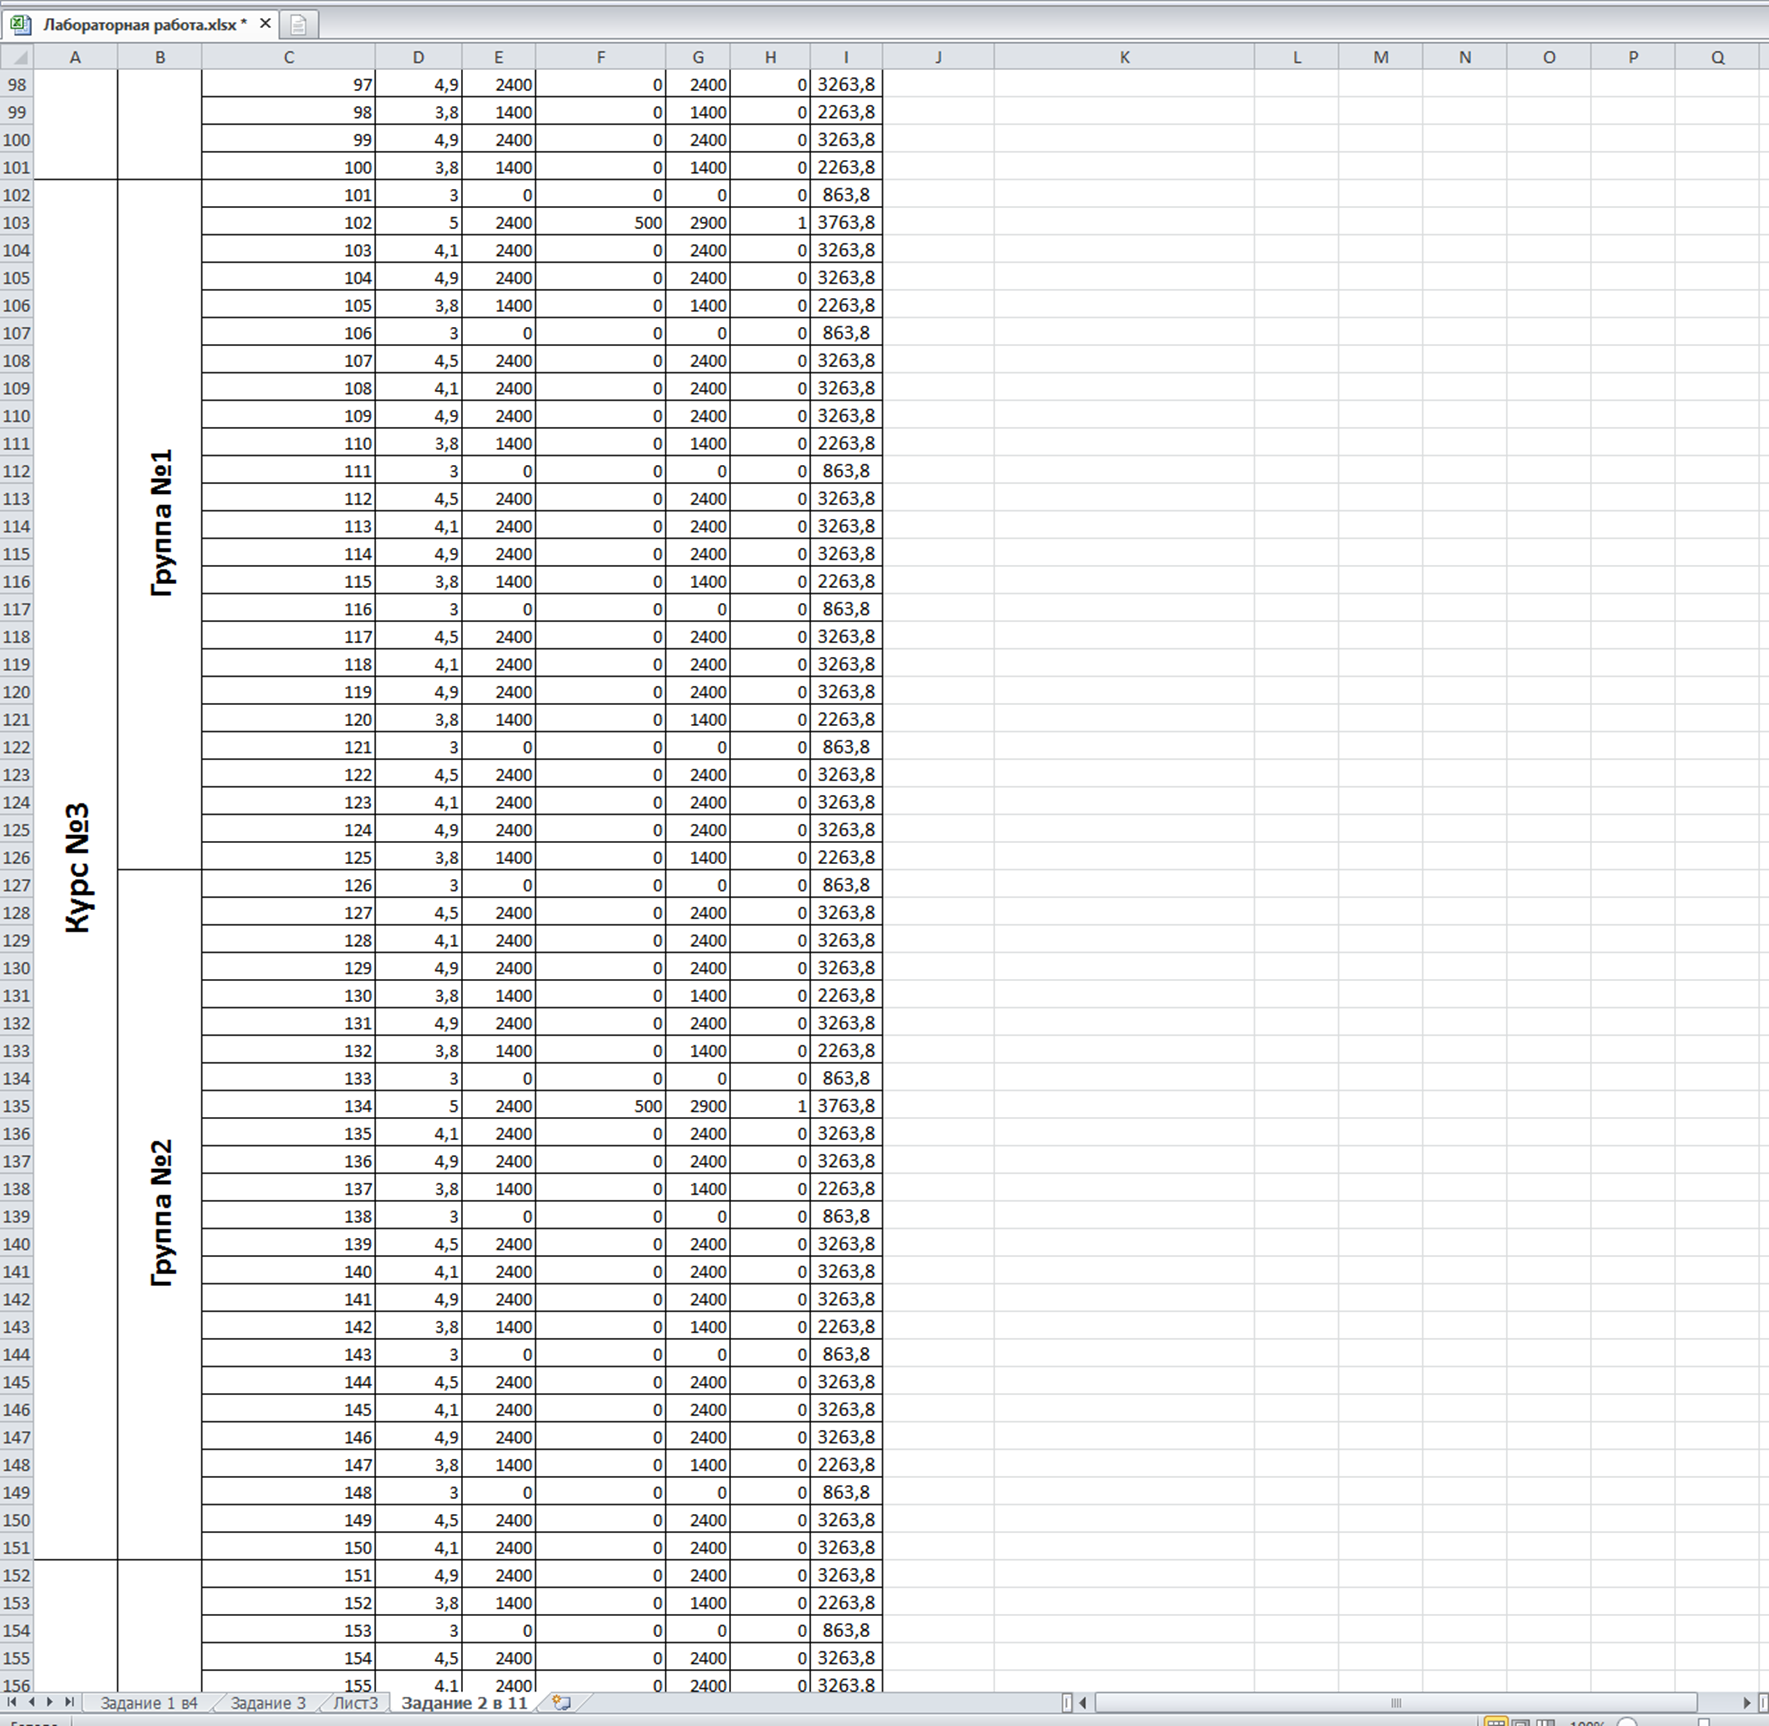Select column I header
The height and width of the screenshot is (1726, 1769).
tap(846, 57)
